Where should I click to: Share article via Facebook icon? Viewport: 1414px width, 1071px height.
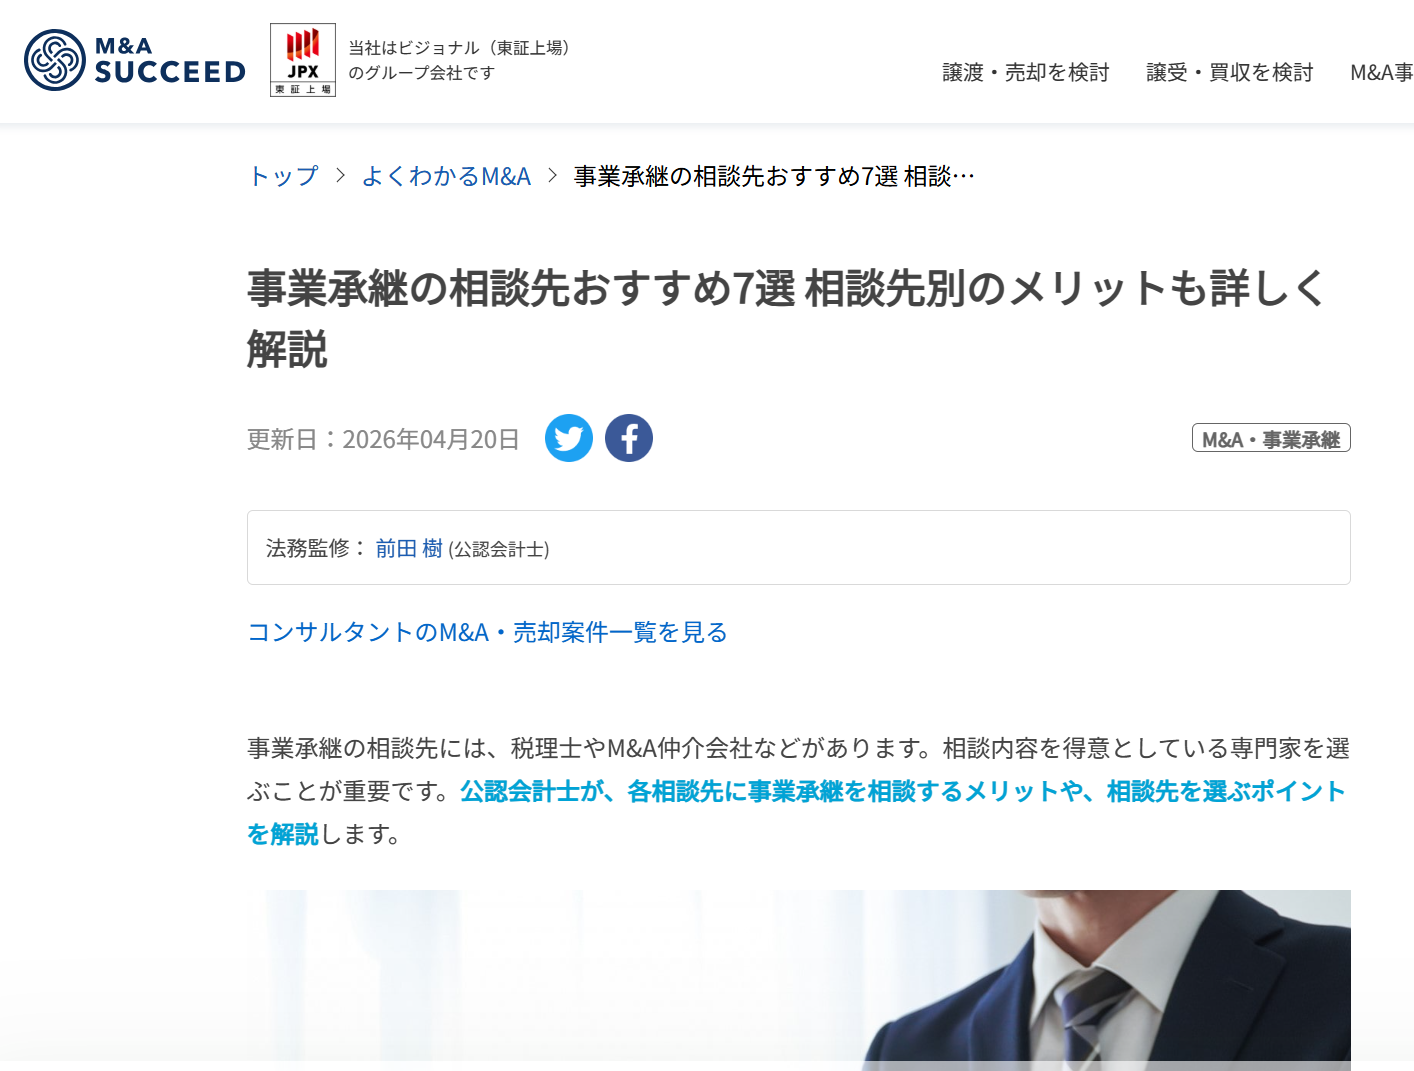[629, 438]
